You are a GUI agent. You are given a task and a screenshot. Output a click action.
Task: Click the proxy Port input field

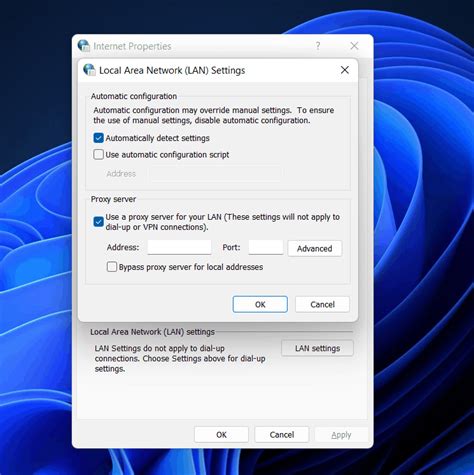coord(266,247)
